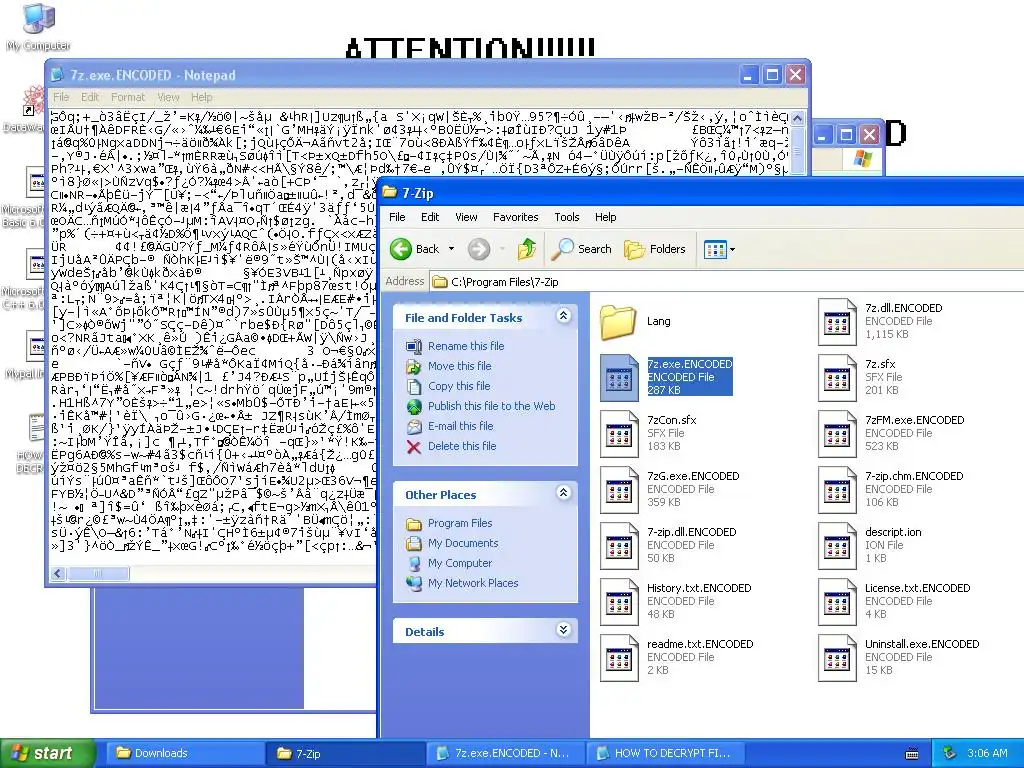Switch to 7-Zip taskbar button
This screenshot has width=1024, height=768.
coord(345,753)
